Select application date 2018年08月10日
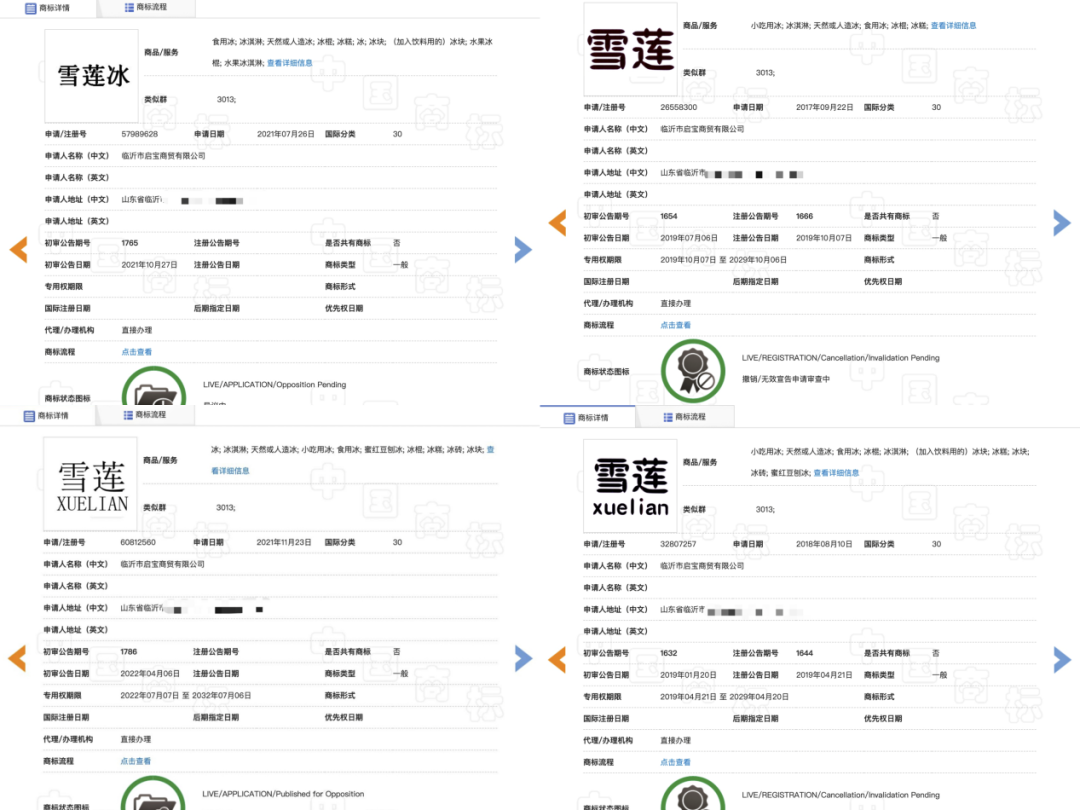1080x810 pixels. 824,544
